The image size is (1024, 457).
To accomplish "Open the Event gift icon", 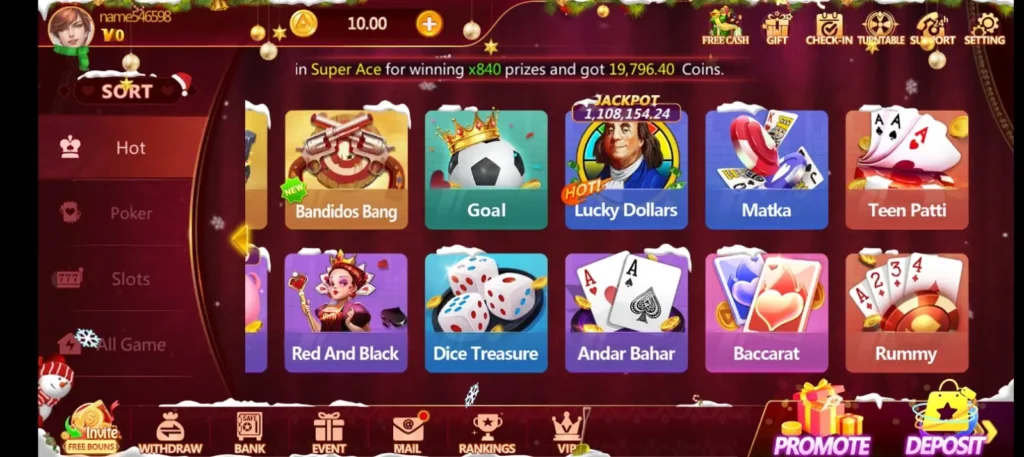I will [x=328, y=433].
